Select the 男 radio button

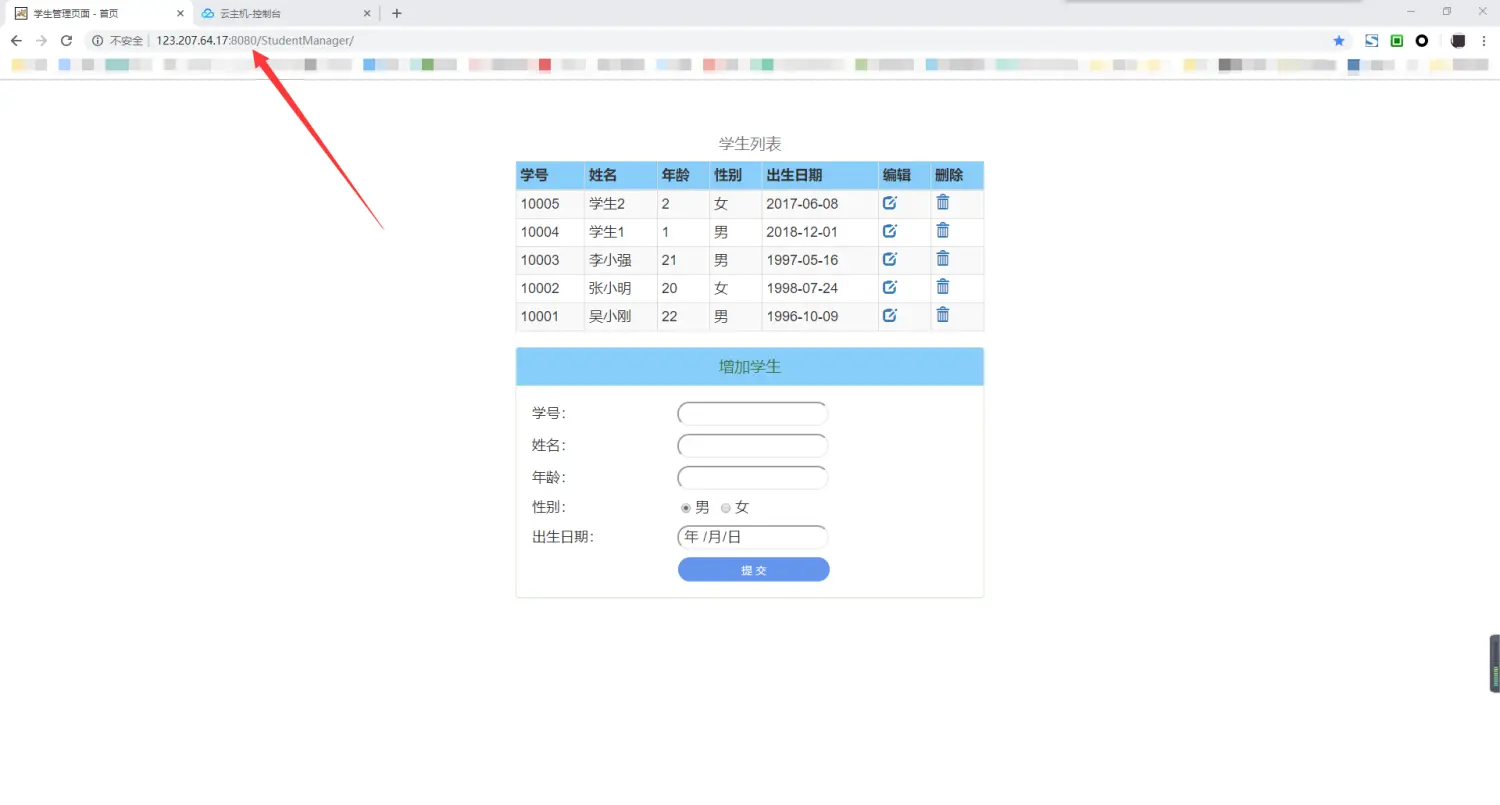pos(686,508)
